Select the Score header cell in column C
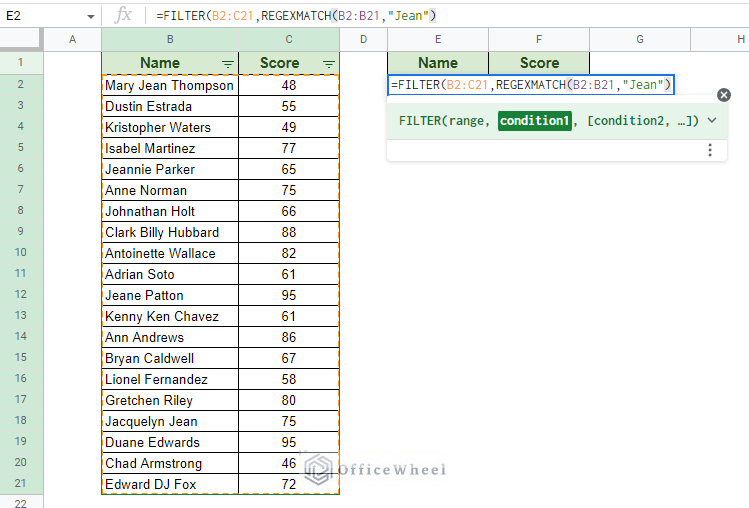The image size is (749, 508). 289,63
